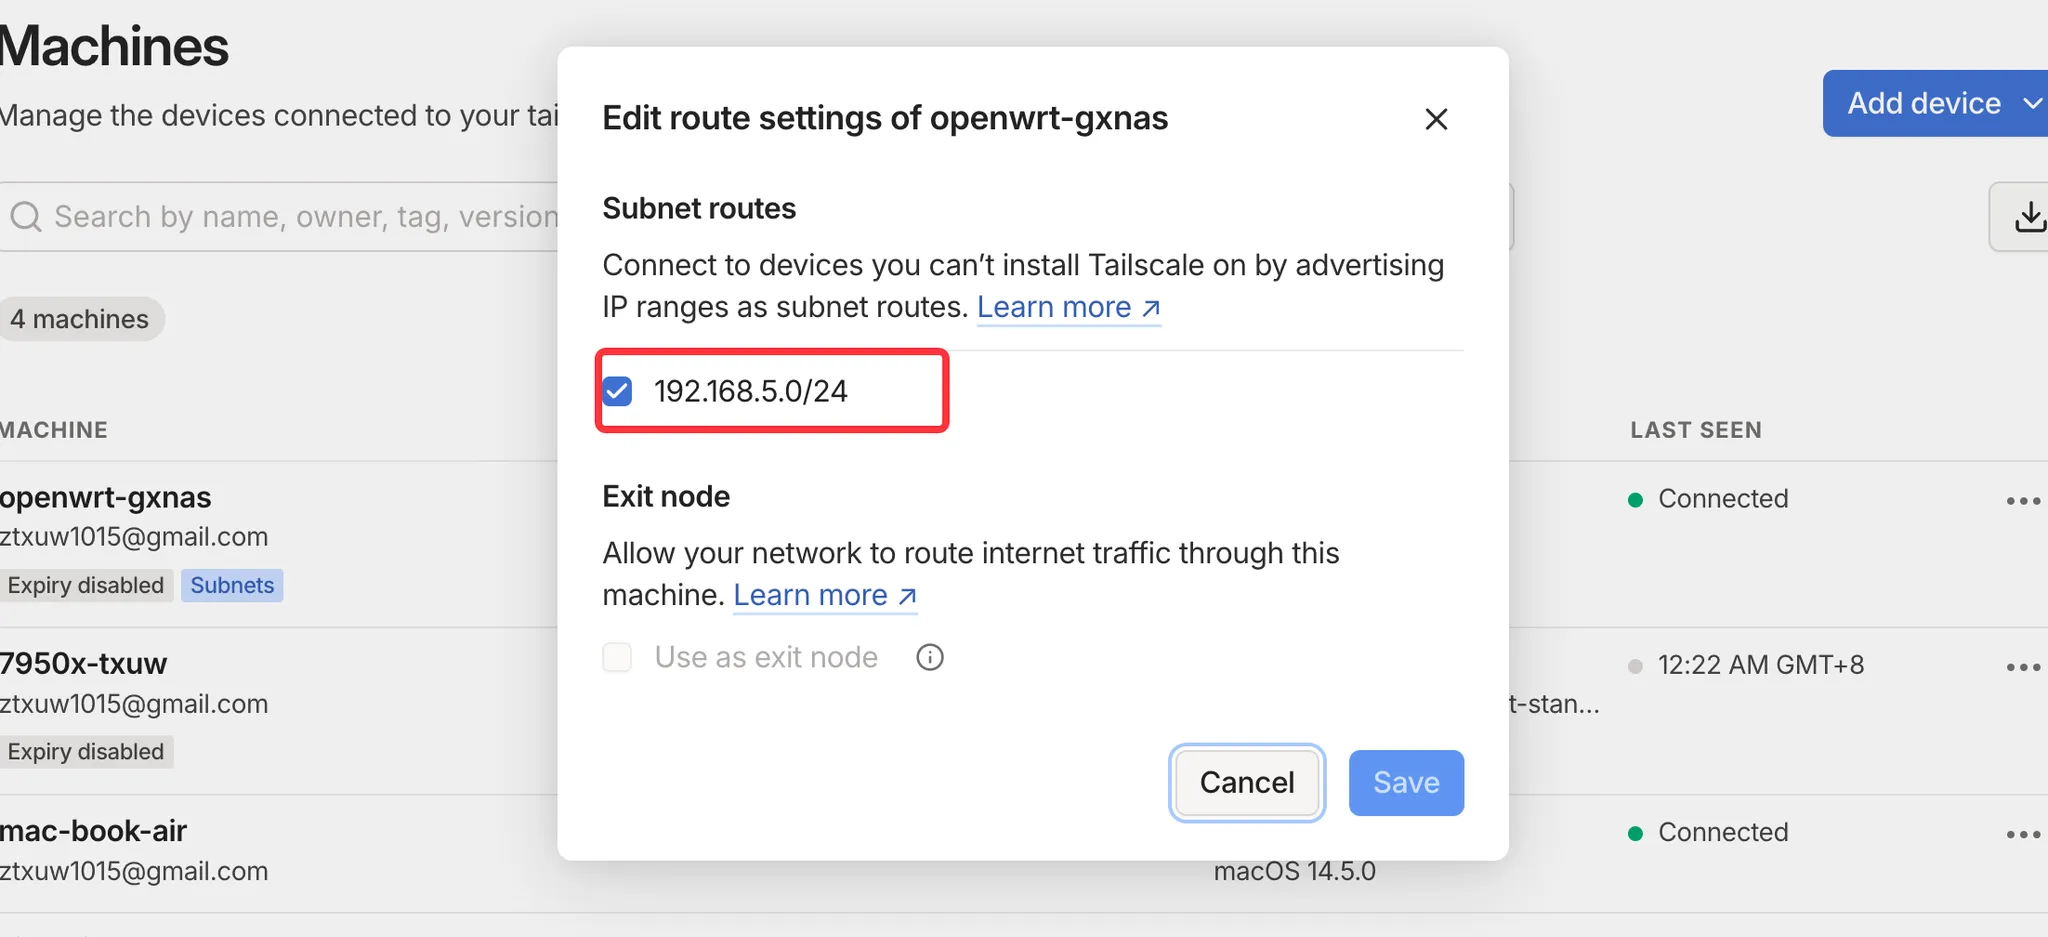Save the route settings
Viewport: 2048px width, 937px height.
(x=1405, y=782)
